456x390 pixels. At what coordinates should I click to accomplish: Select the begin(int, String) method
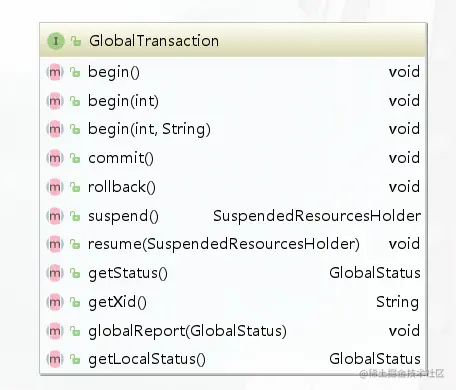tap(149, 130)
